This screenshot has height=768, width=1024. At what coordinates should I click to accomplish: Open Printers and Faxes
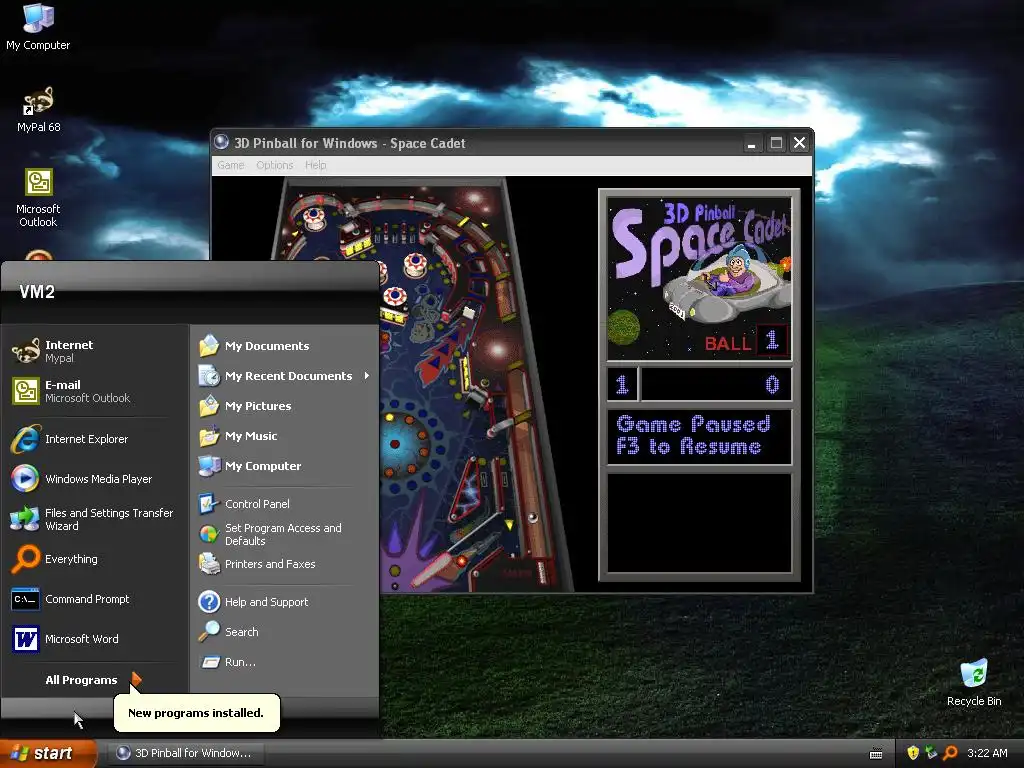pos(285,564)
